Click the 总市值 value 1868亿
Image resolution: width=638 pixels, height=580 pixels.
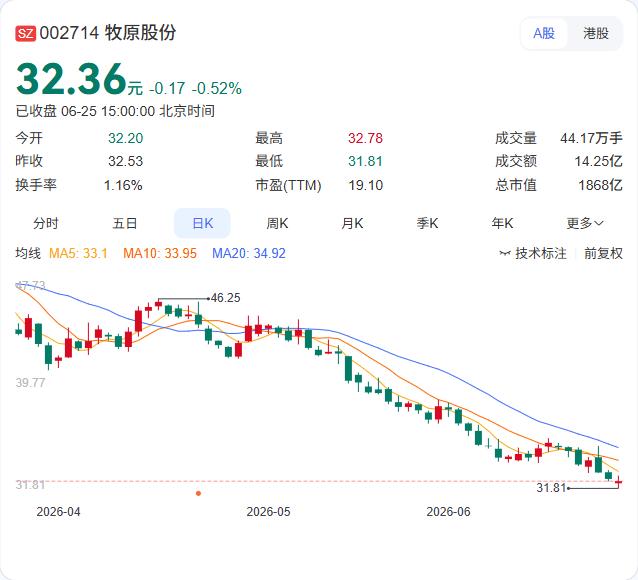(600, 185)
